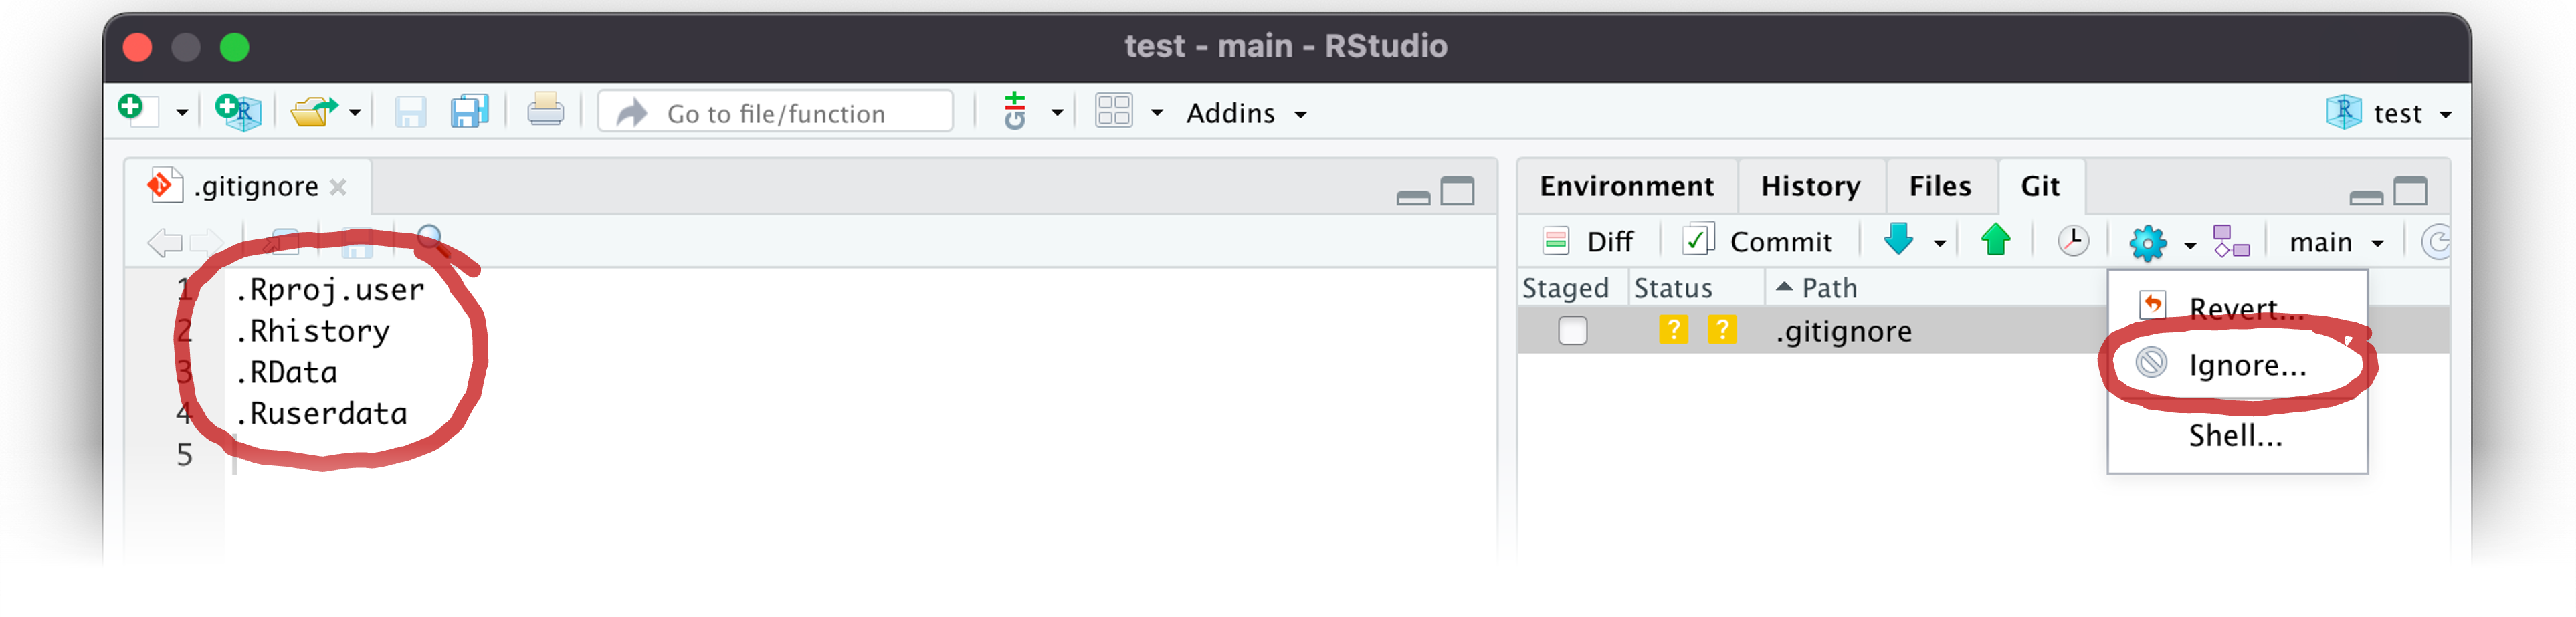This screenshot has width=2576, height=617.
Task: Click the Go to file/function field
Action: click(x=776, y=114)
